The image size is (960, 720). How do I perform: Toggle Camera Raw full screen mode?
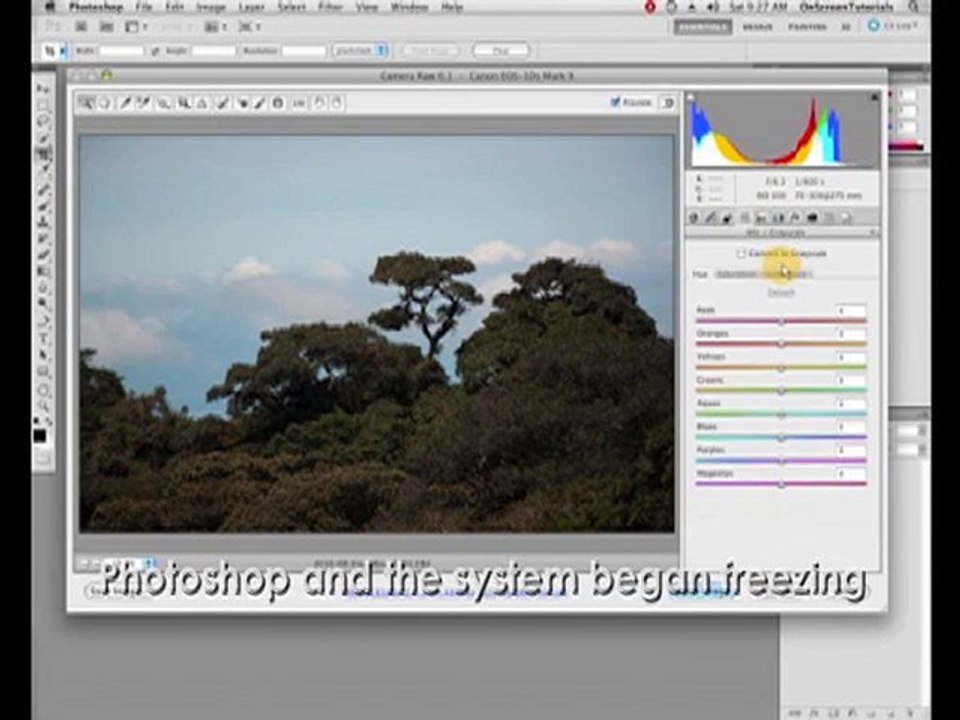coord(668,103)
